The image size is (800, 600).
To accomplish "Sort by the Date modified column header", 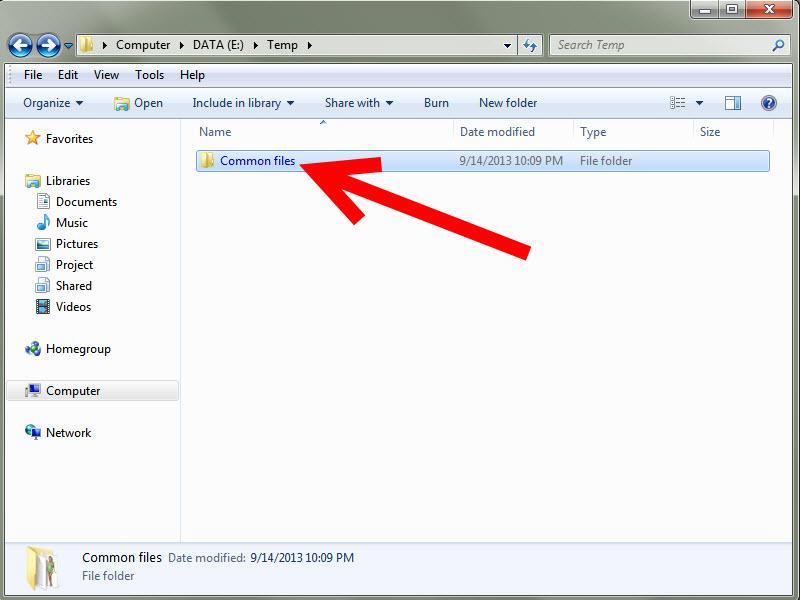I will tap(497, 132).
